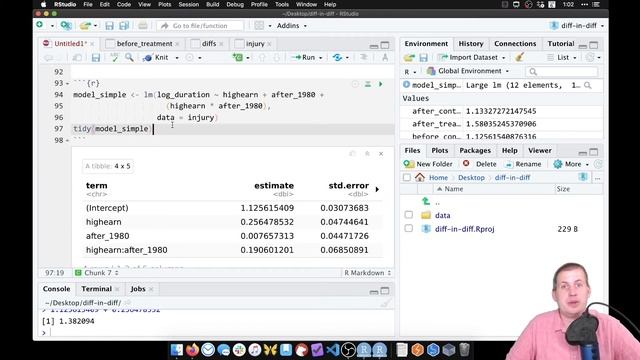Viewport: 640px width, 360px height.
Task: Open the diff-in-diff.Rproj file
Action: pos(464,229)
